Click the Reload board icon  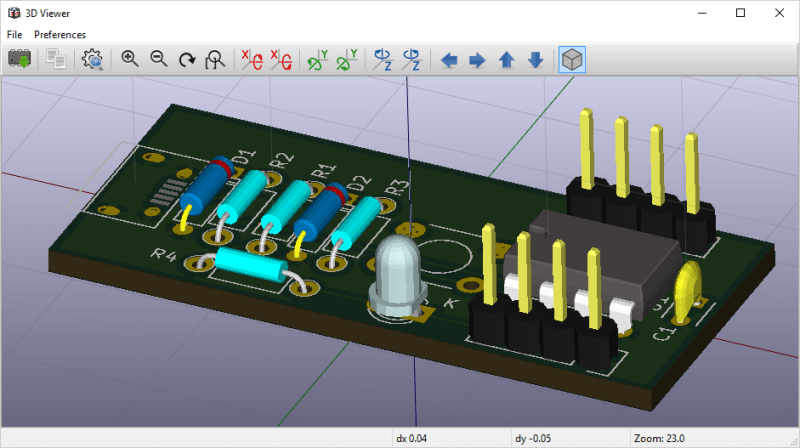point(19,60)
